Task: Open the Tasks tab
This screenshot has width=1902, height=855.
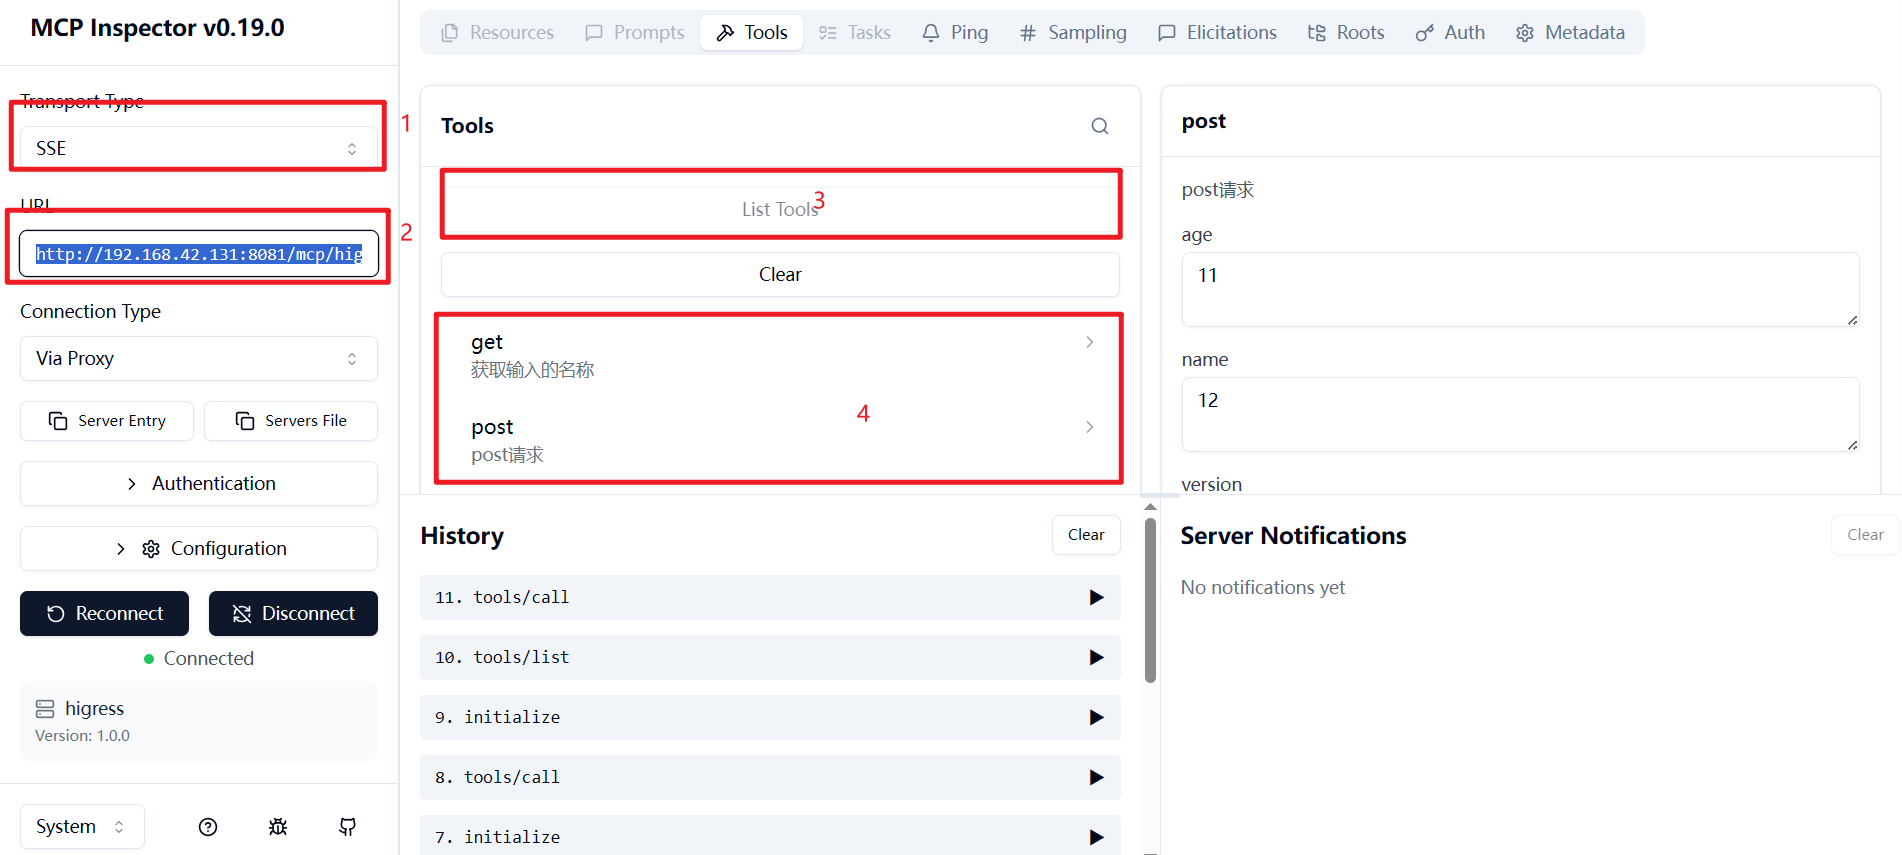Action: pos(855,33)
